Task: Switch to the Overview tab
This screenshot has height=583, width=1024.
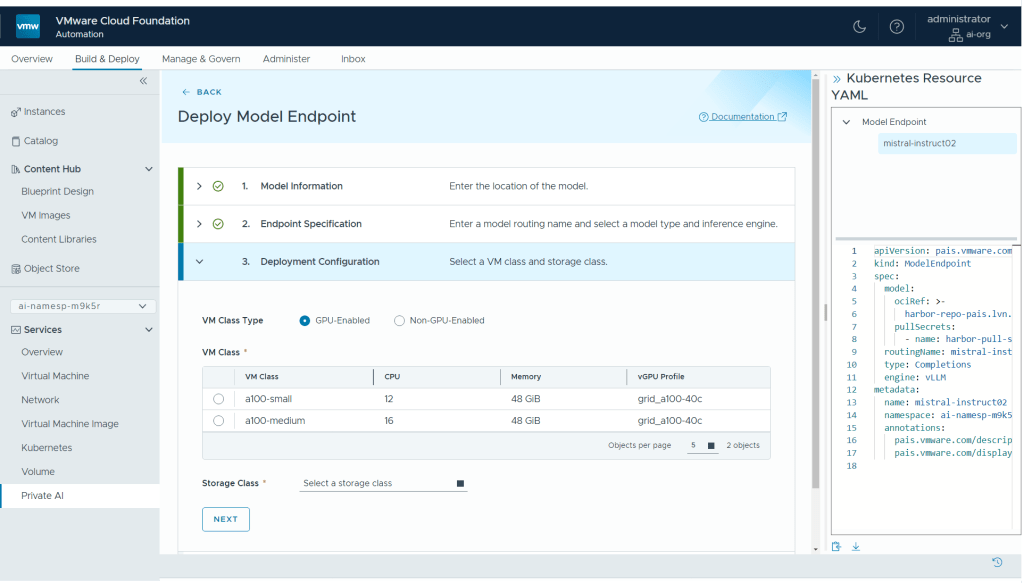Action: pyautogui.click(x=31, y=59)
